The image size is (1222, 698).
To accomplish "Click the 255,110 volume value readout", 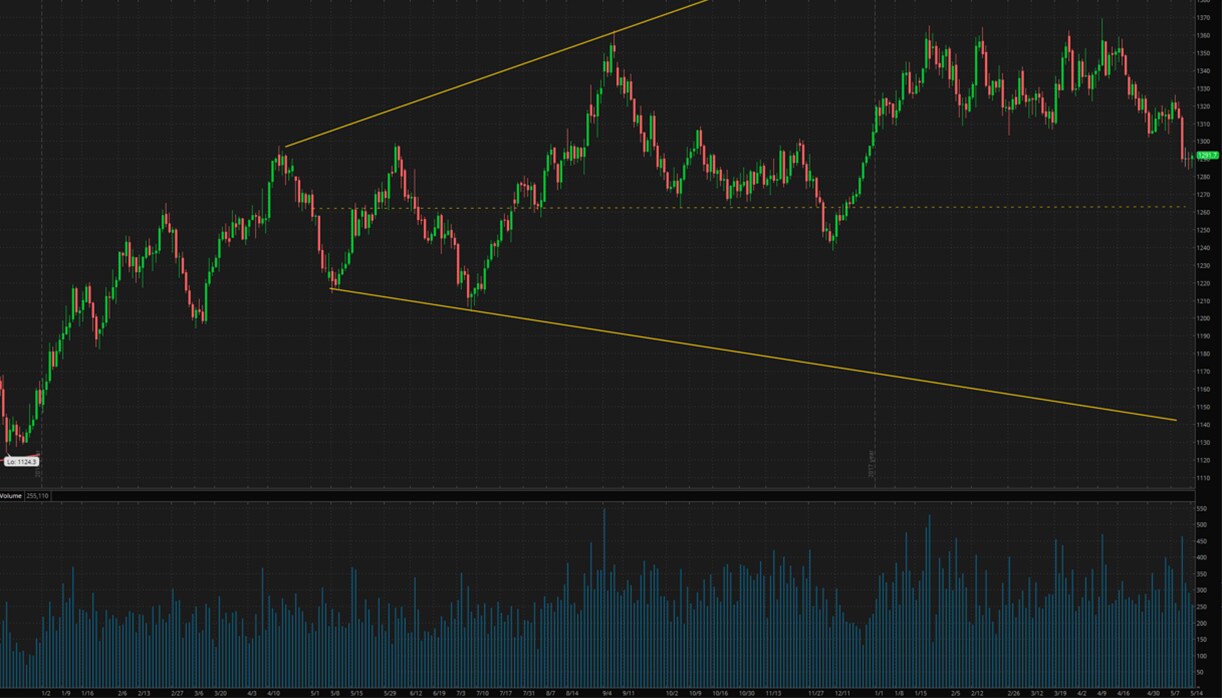I will [x=38, y=496].
